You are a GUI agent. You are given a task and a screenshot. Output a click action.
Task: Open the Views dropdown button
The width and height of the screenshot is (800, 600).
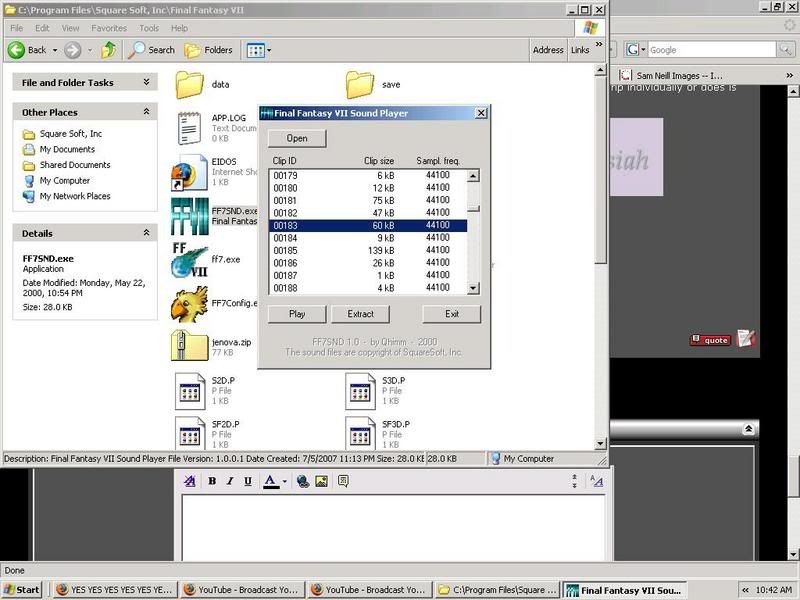[x=259, y=50]
